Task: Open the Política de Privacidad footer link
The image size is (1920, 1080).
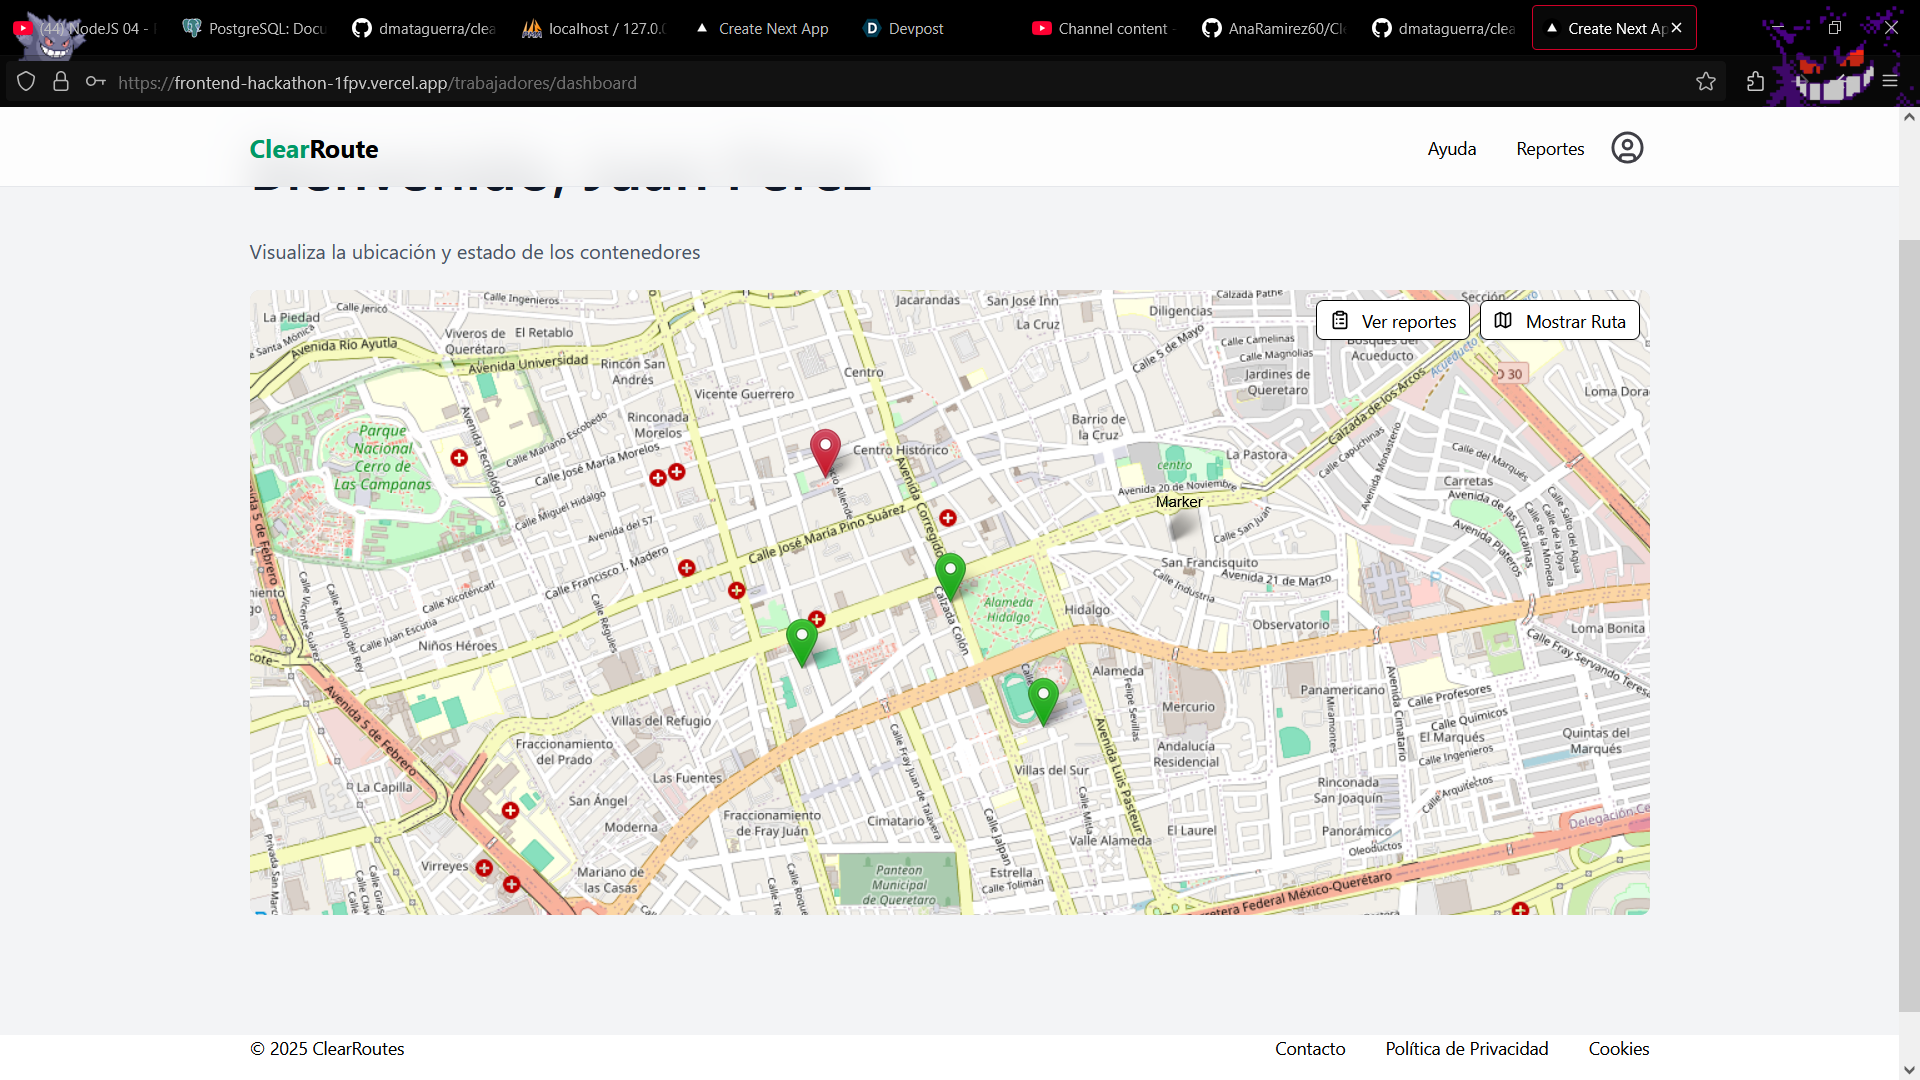Action: pyautogui.click(x=1466, y=1048)
